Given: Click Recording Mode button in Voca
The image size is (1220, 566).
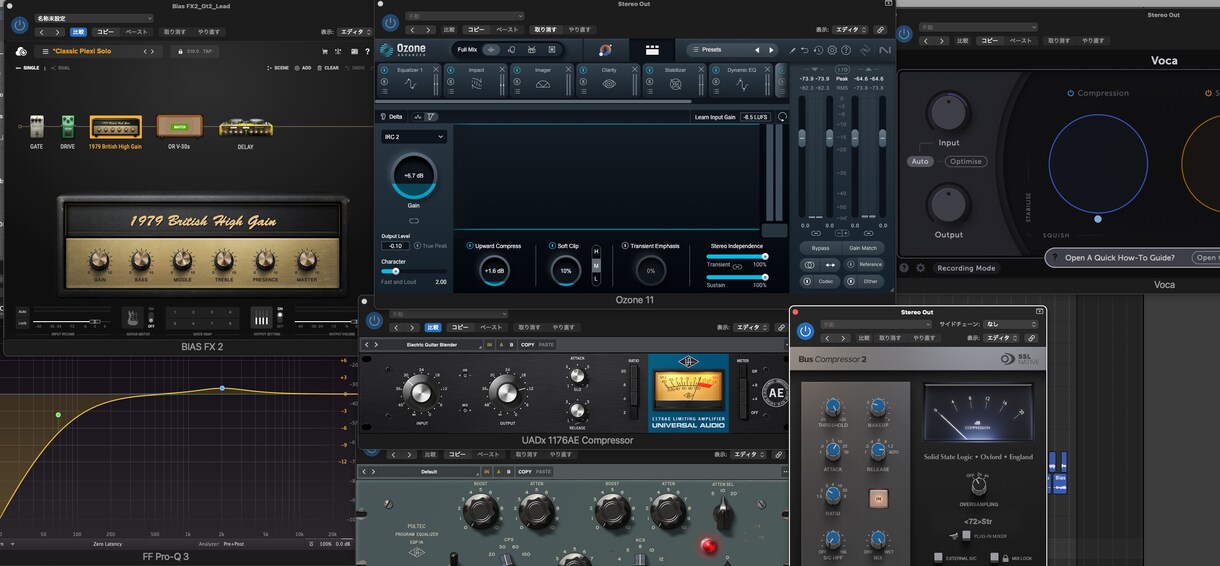Looking at the screenshot, I should click(x=966, y=268).
